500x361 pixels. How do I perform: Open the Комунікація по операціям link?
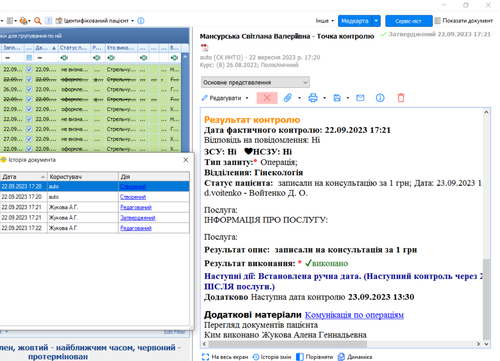354,315
